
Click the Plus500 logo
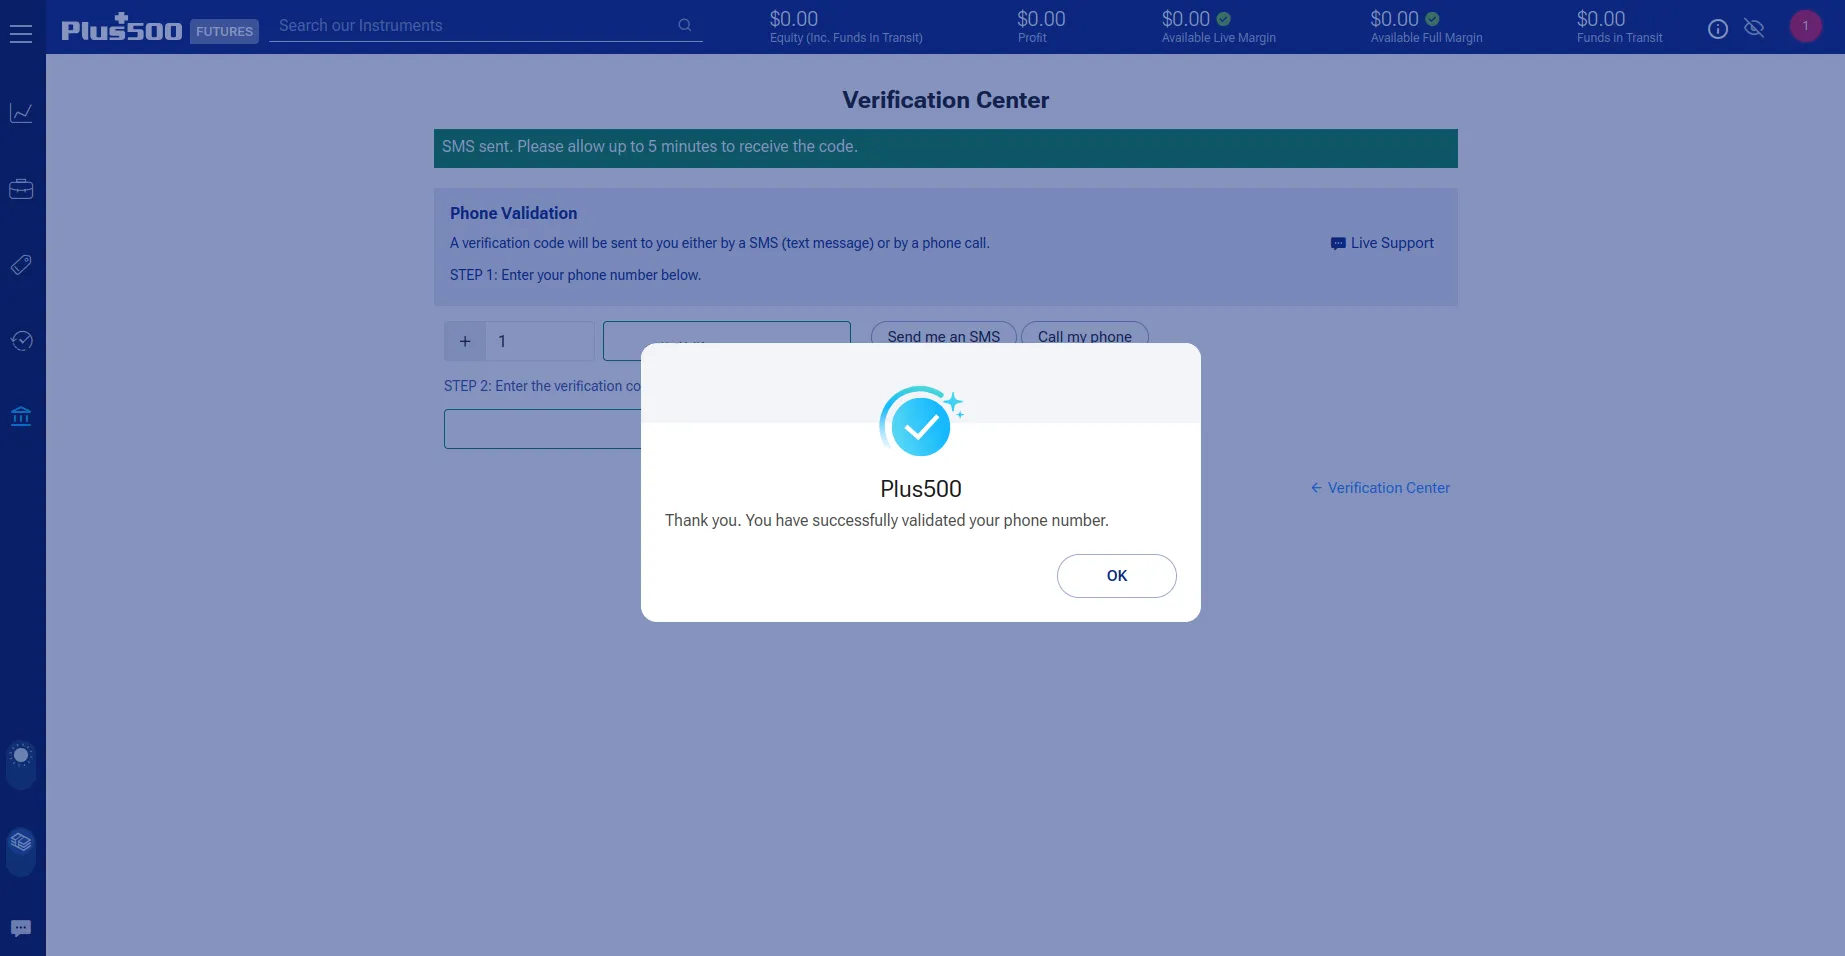[x=122, y=28]
